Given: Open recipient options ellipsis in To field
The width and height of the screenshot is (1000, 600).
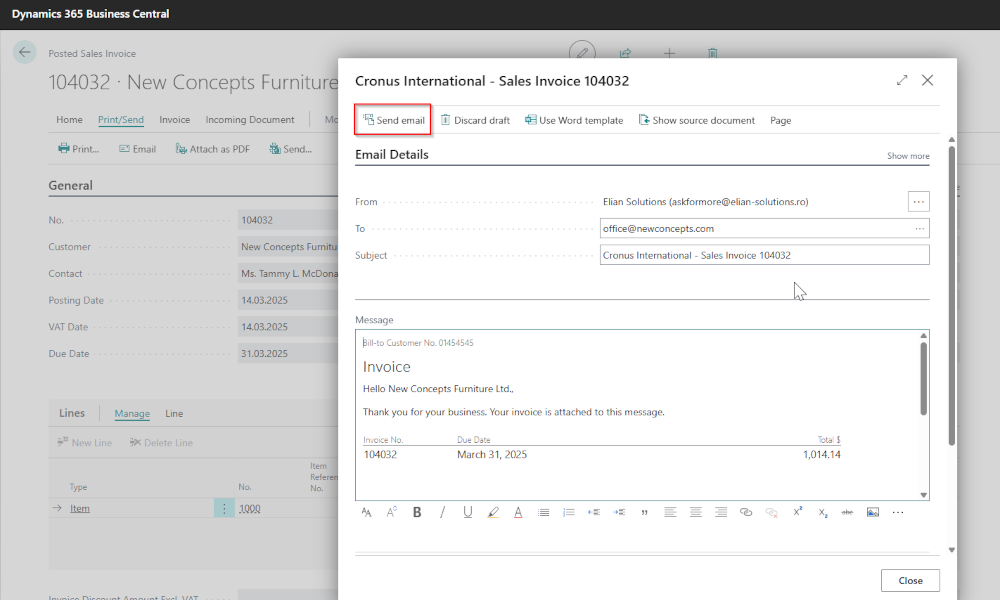Looking at the screenshot, I should click(920, 228).
